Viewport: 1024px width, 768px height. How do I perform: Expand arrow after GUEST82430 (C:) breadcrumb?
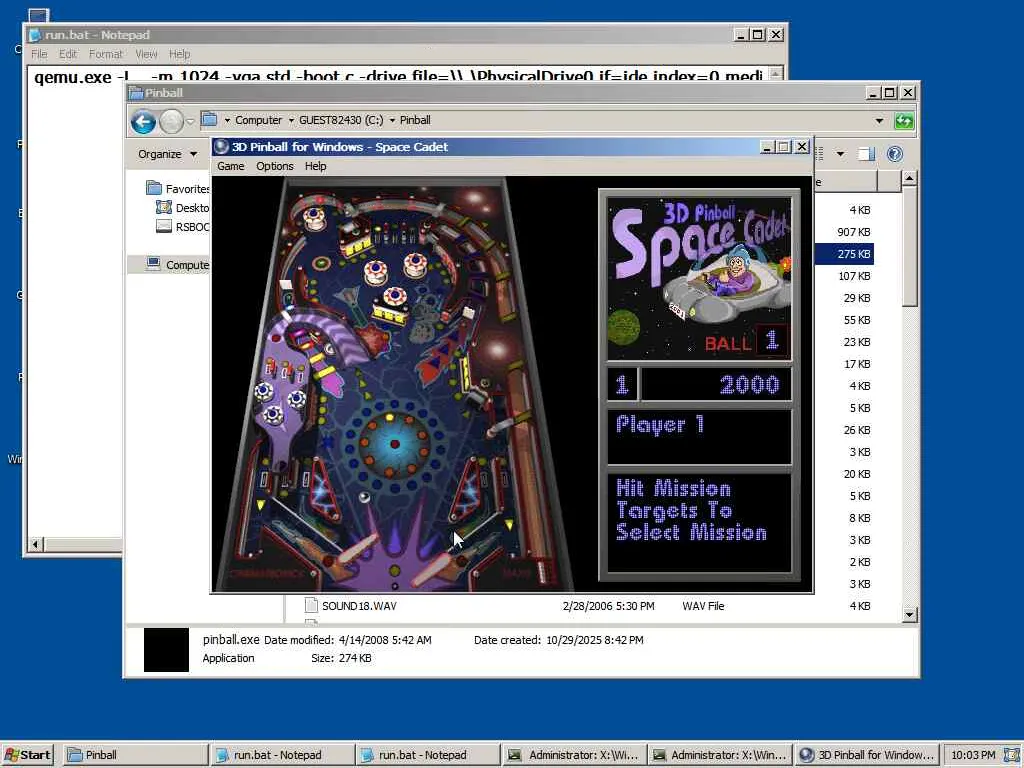(392, 120)
